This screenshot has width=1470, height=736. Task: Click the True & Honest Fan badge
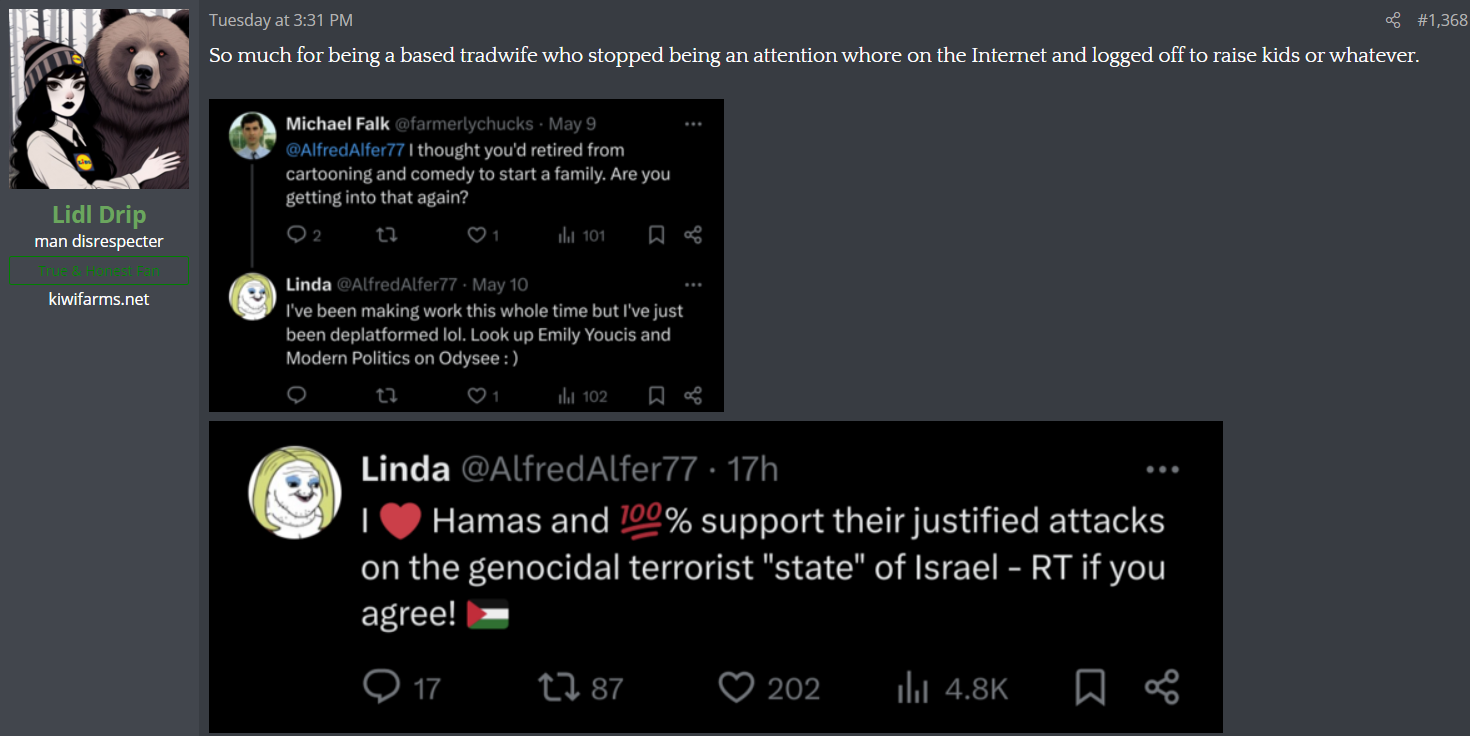click(x=99, y=271)
